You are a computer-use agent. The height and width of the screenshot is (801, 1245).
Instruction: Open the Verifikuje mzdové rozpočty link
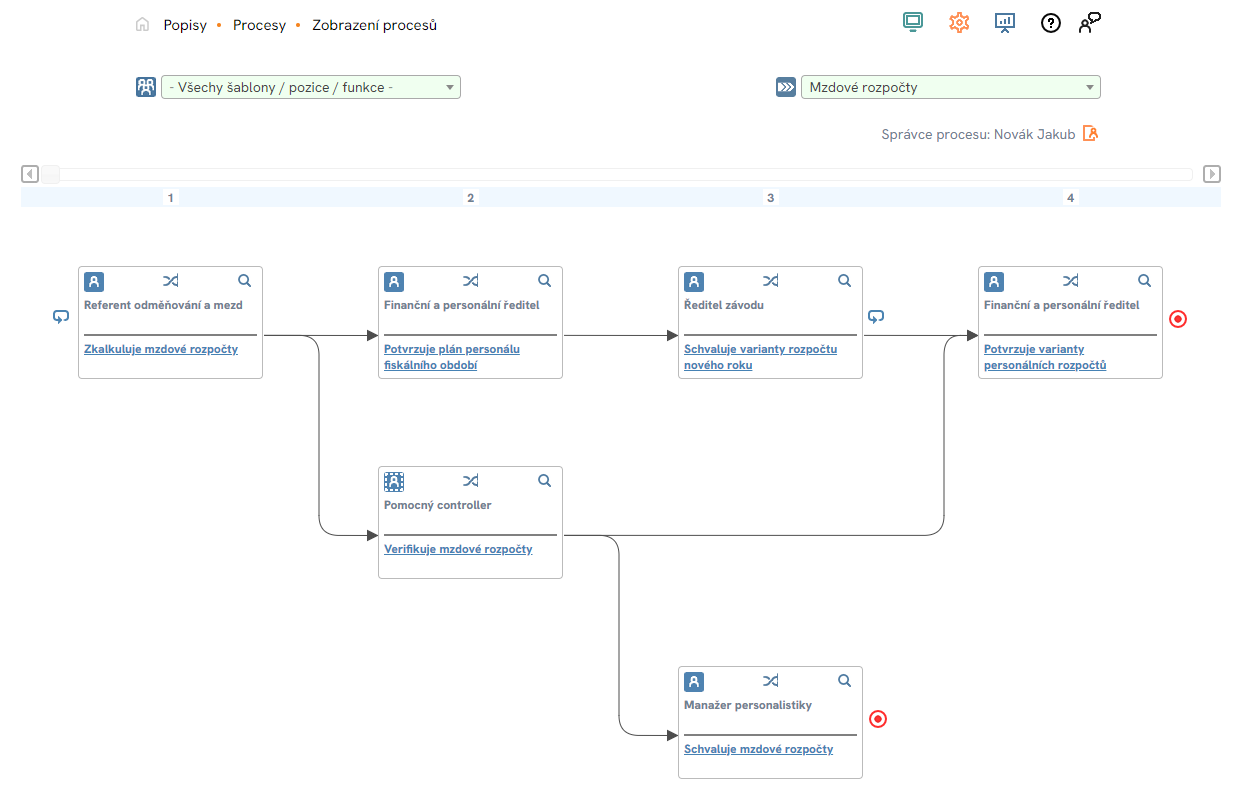click(458, 549)
